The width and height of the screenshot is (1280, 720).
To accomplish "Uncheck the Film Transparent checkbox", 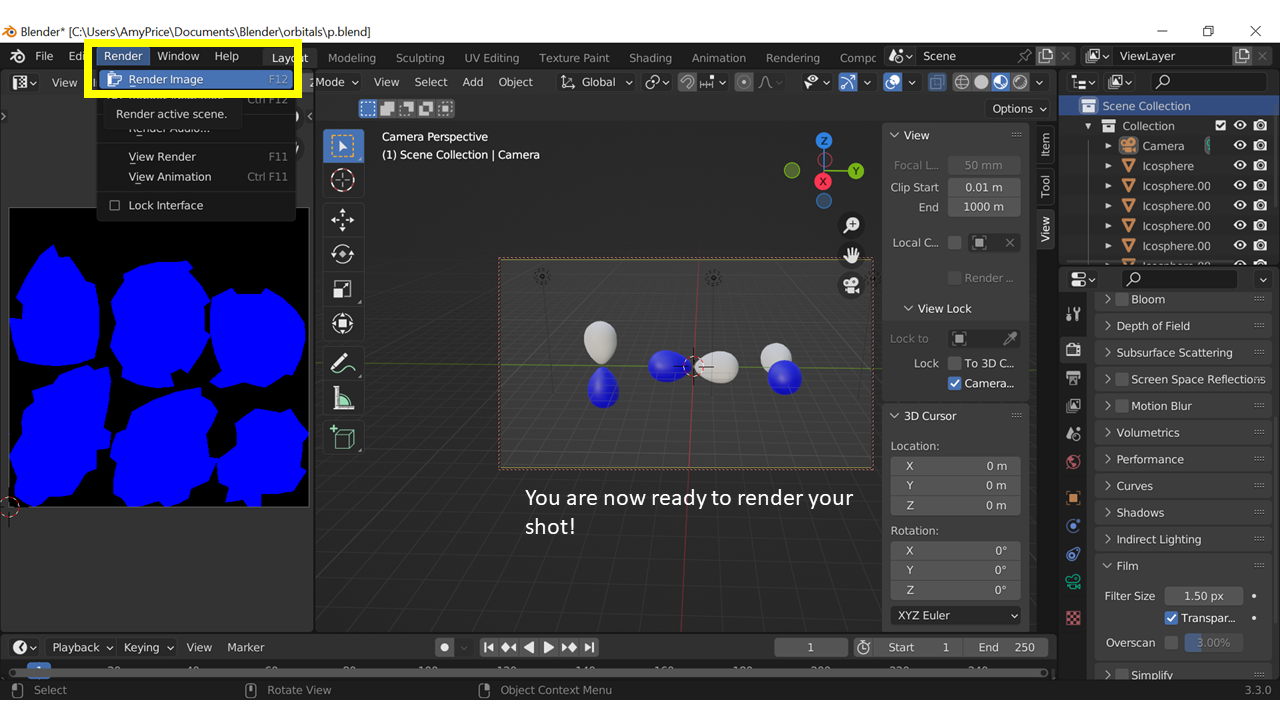I will click(1172, 618).
